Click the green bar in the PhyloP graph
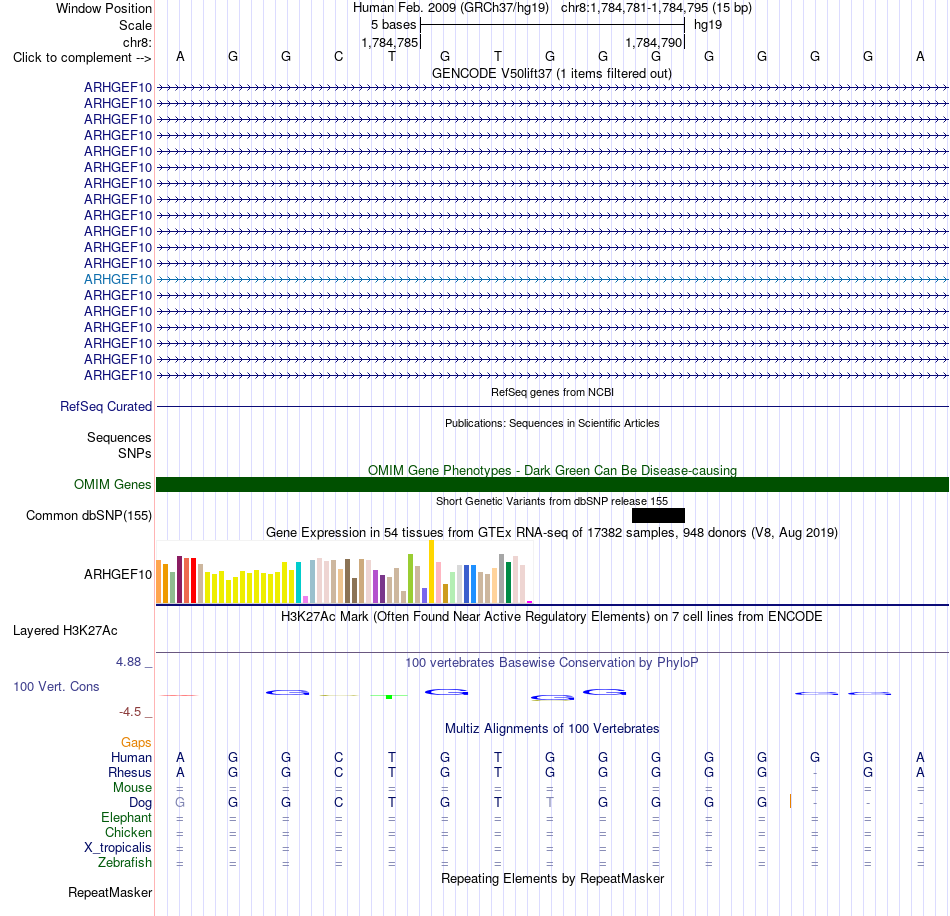The height and width of the screenshot is (916, 950). point(389,697)
